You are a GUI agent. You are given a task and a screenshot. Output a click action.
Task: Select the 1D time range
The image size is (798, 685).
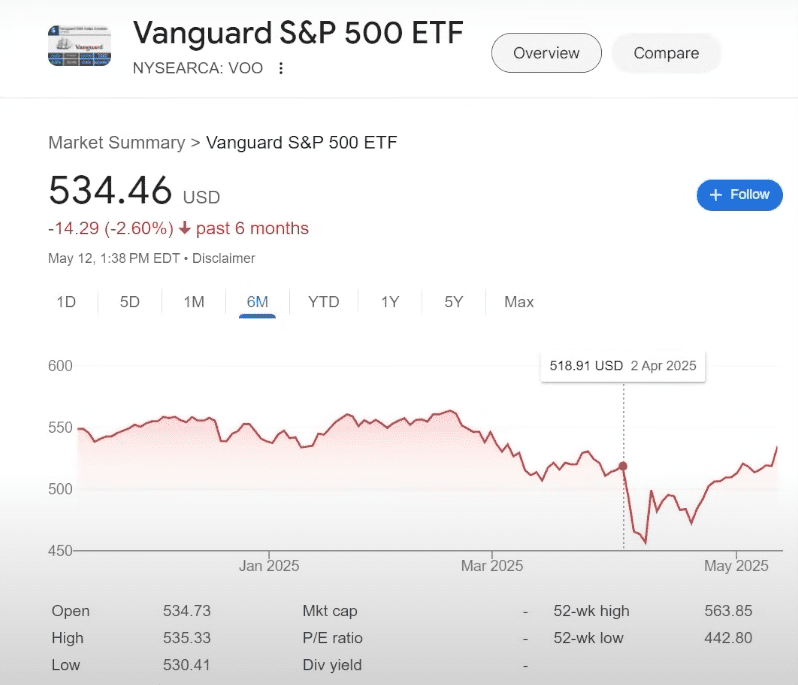click(x=66, y=302)
